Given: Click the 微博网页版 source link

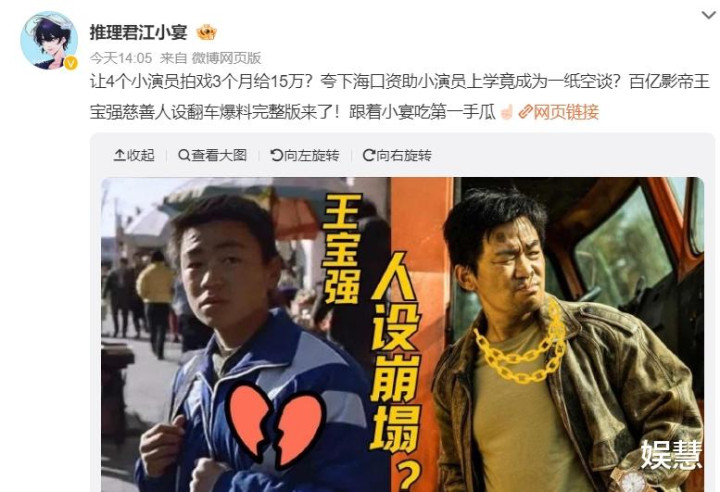Looking at the screenshot, I should point(226,58).
